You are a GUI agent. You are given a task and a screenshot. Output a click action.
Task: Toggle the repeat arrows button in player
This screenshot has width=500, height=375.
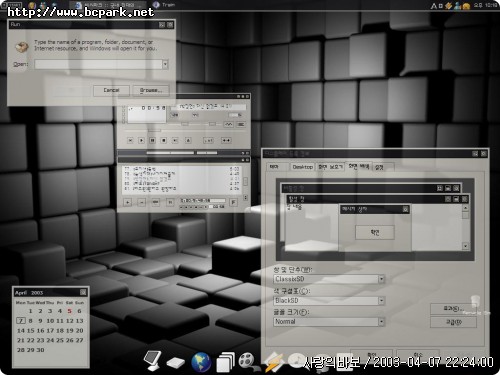tap(226, 141)
